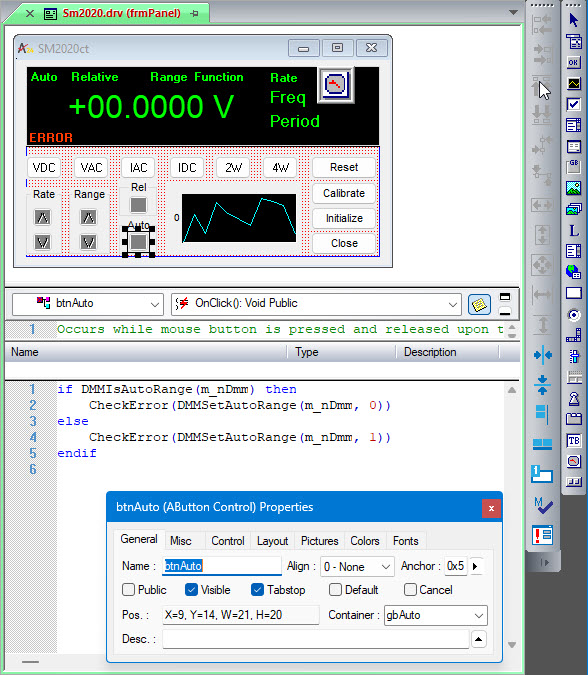Pick the globe browser control tool

pos(573,272)
